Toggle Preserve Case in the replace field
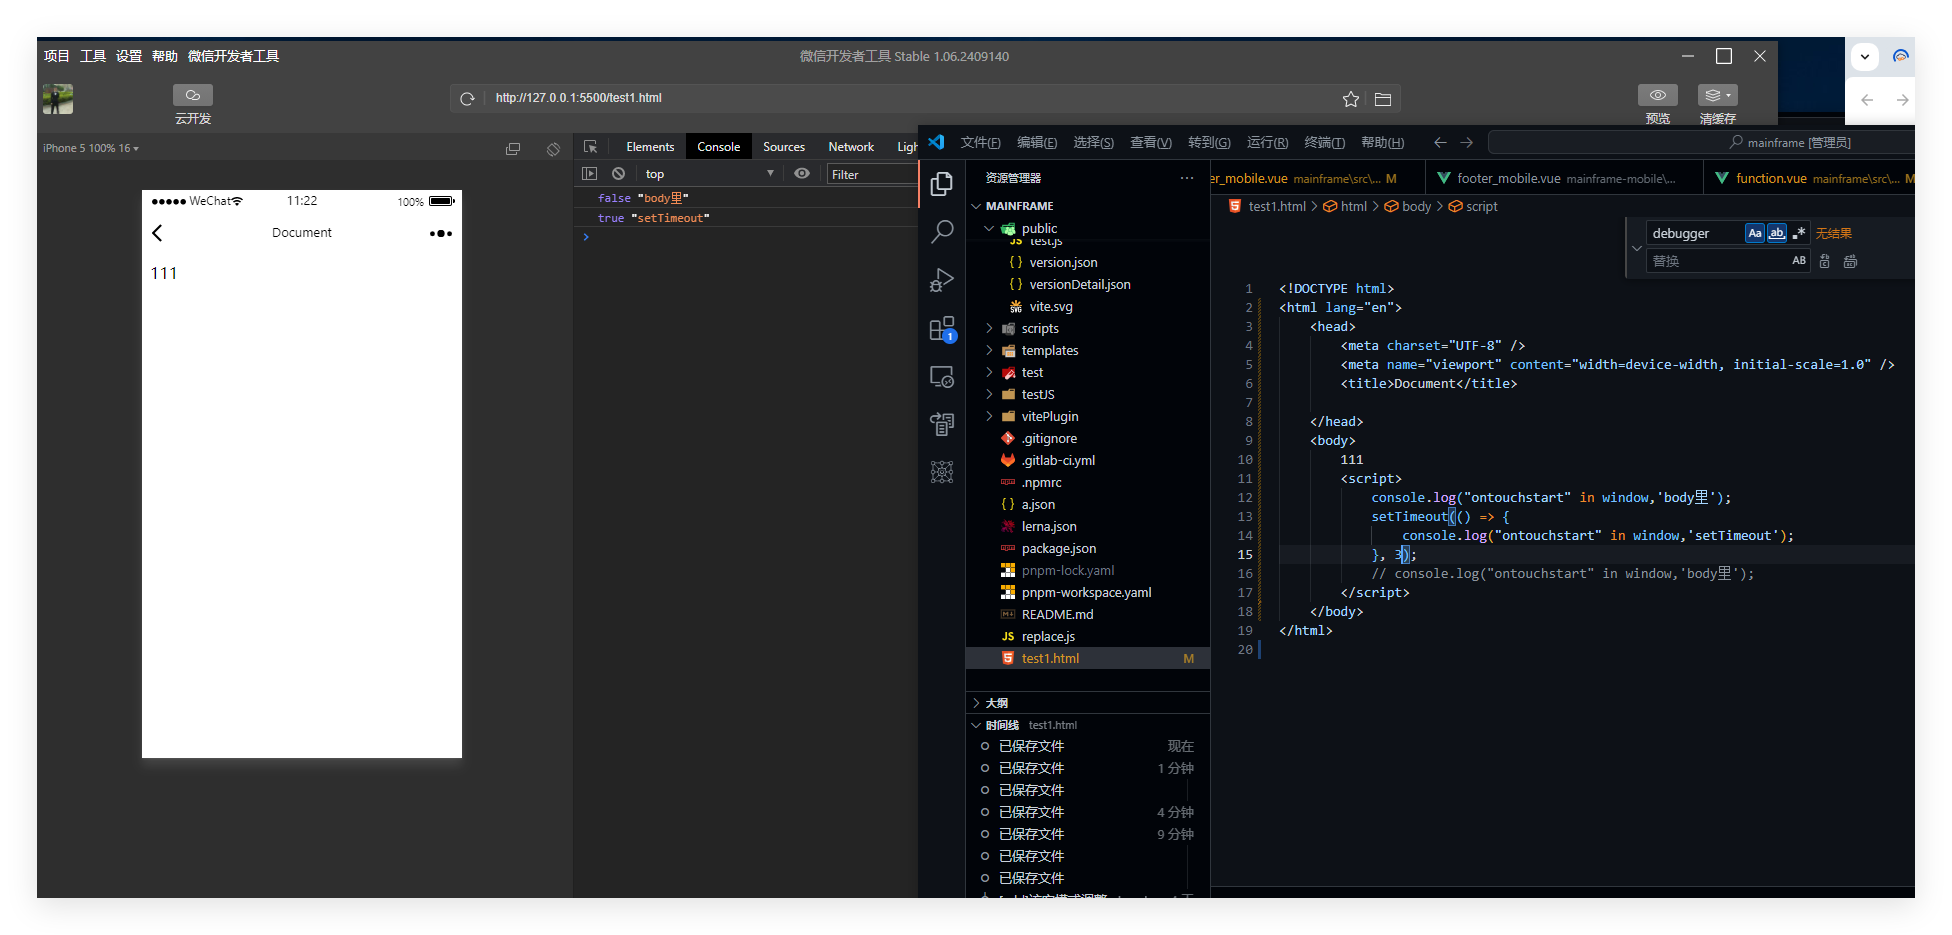This screenshot has width=1952, height=935. pos(1799,261)
